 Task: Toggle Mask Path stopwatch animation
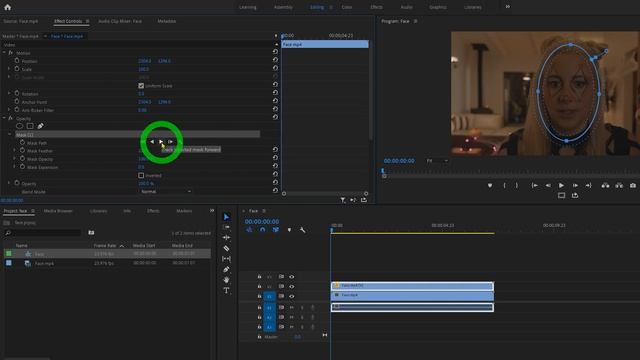click(x=22, y=142)
